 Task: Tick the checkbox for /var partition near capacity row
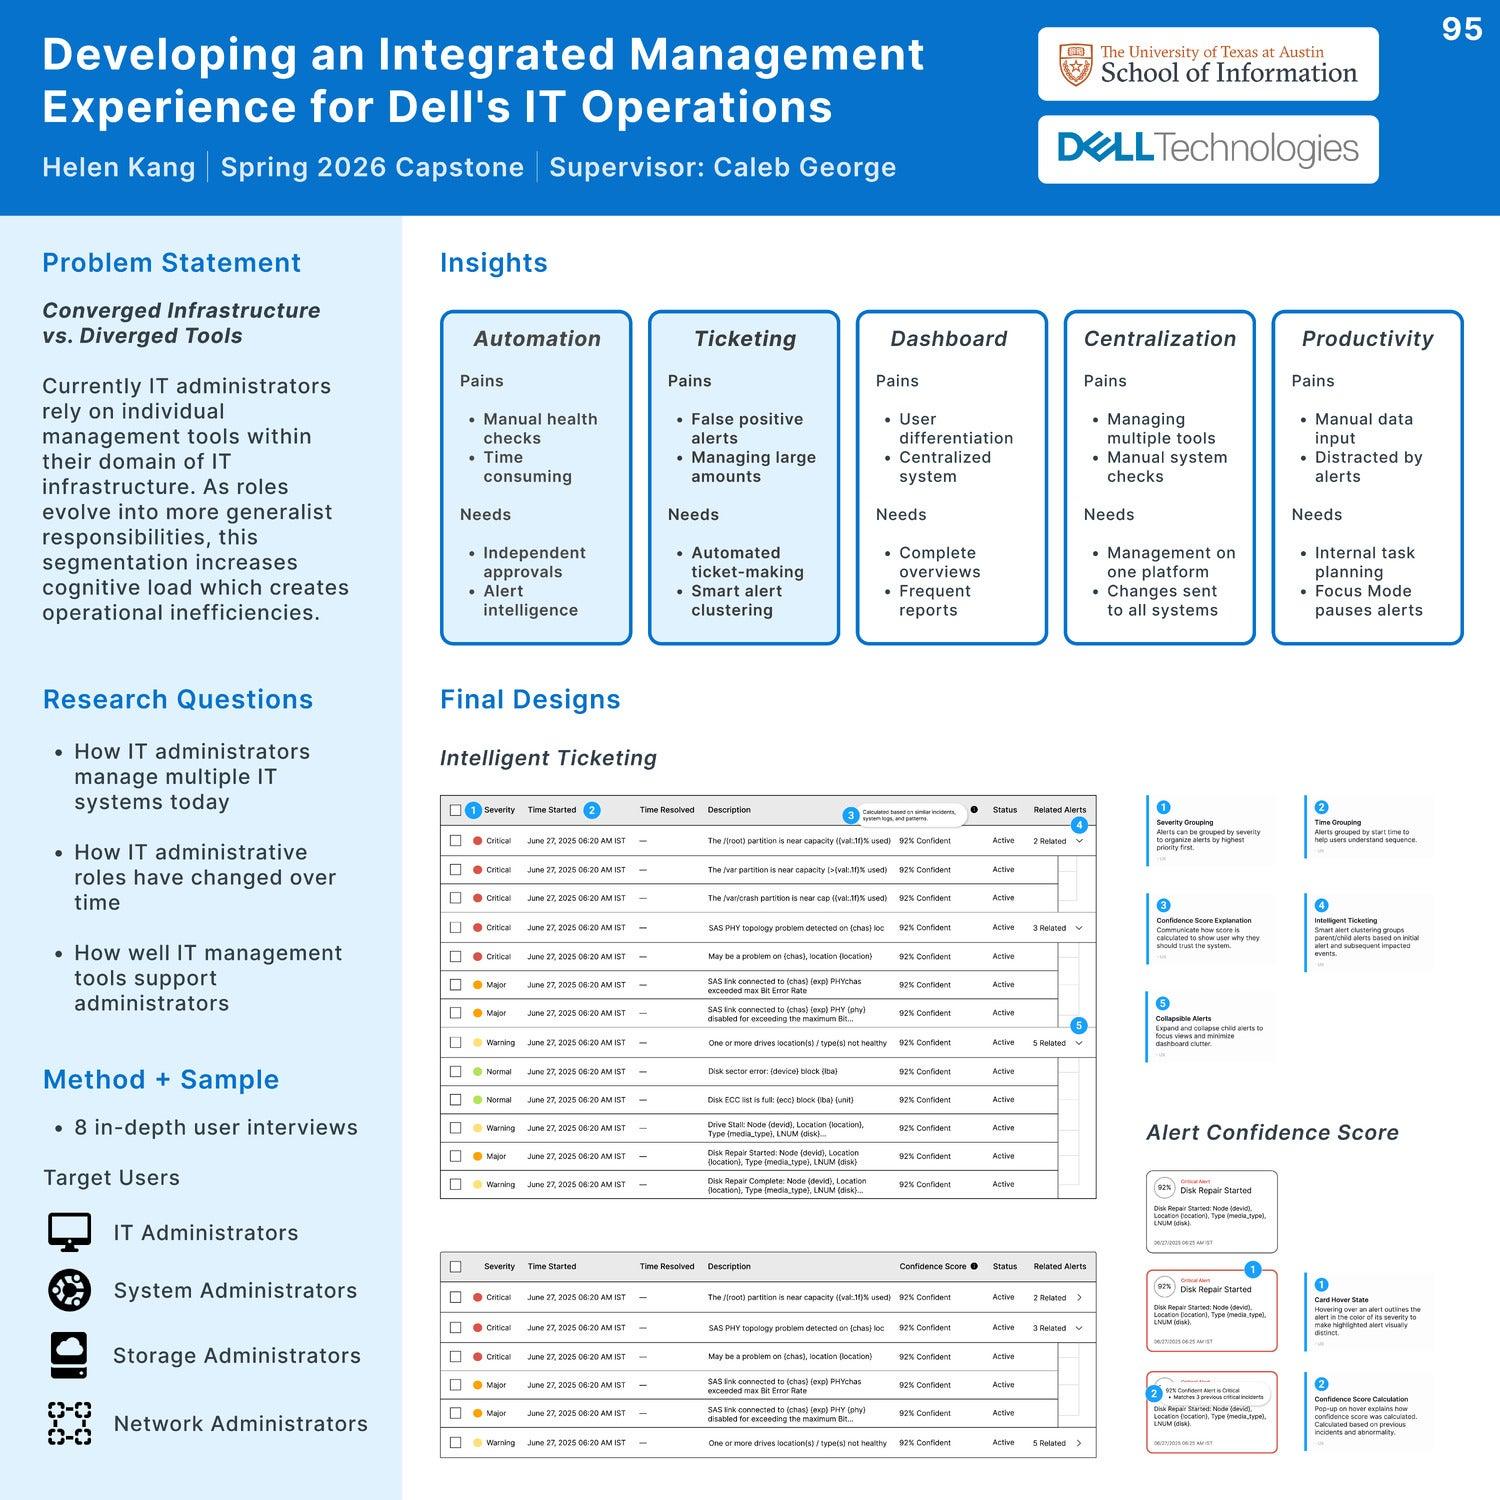pyautogui.click(x=455, y=870)
